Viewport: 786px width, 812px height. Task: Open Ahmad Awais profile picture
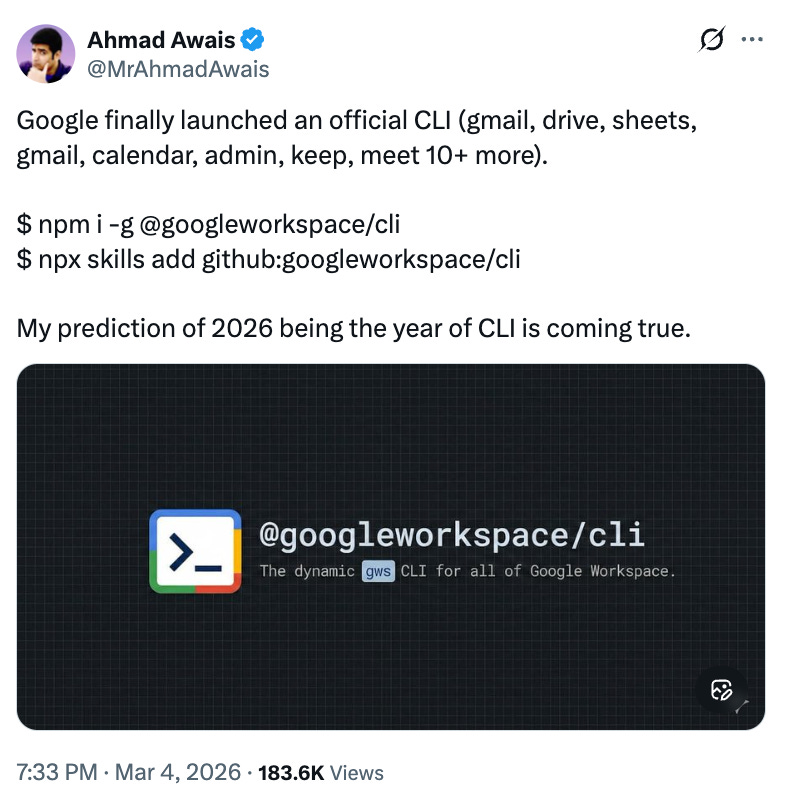(45, 53)
